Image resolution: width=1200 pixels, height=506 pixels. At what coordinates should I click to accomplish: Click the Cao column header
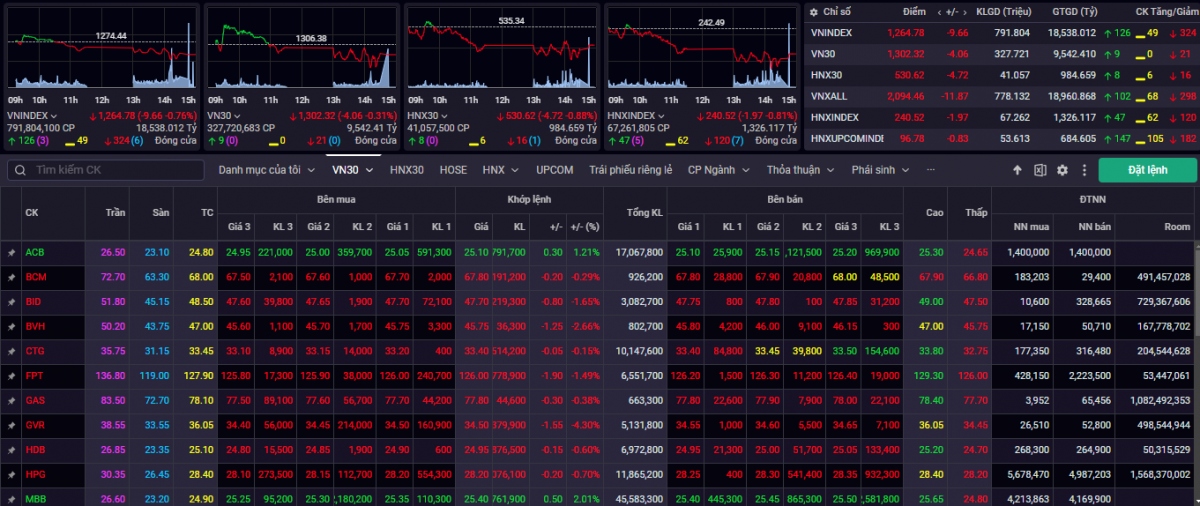click(x=935, y=212)
